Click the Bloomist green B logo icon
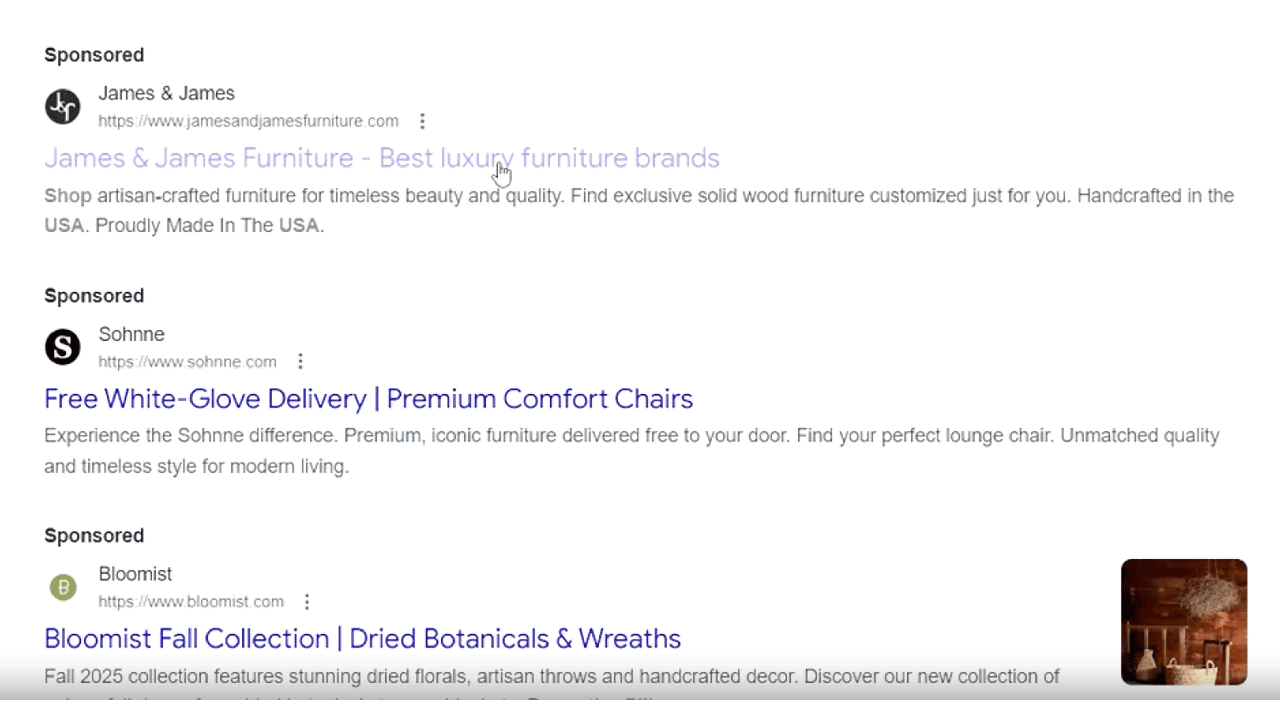The width and height of the screenshot is (1280, 720). [x=62, y=587]
